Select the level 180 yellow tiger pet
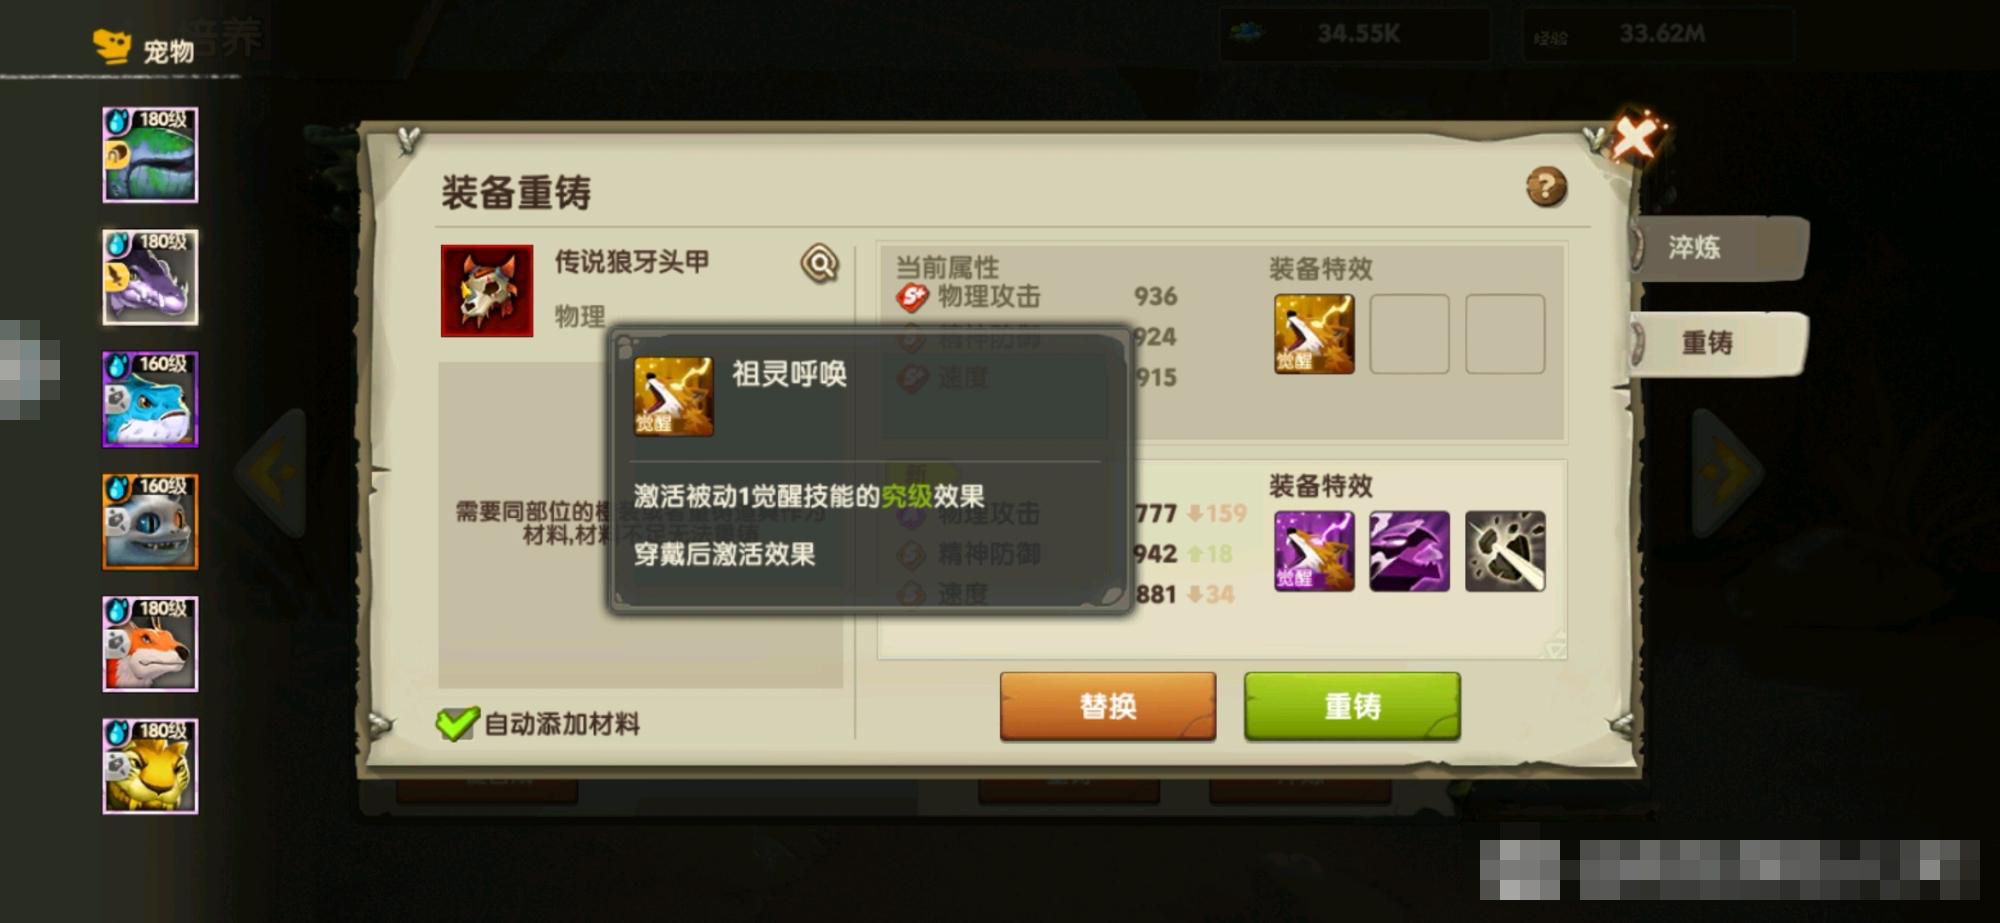The width and height of the screenshot is (2000, 923). pyautogui.click(x=150, y=766)
